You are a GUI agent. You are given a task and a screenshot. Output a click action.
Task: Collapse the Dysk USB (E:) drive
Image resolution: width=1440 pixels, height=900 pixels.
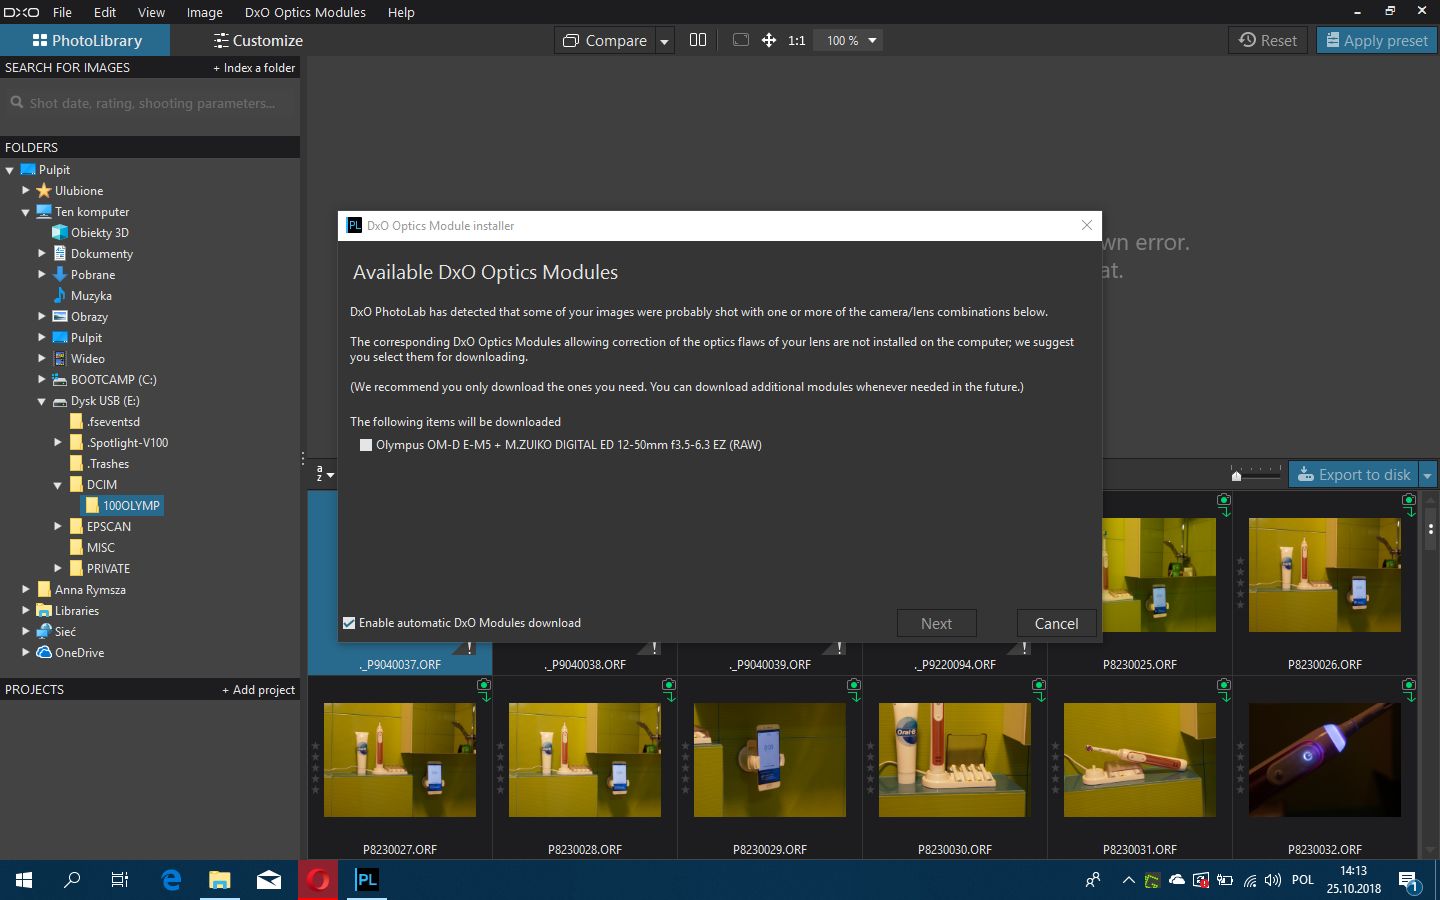point(42,401)
